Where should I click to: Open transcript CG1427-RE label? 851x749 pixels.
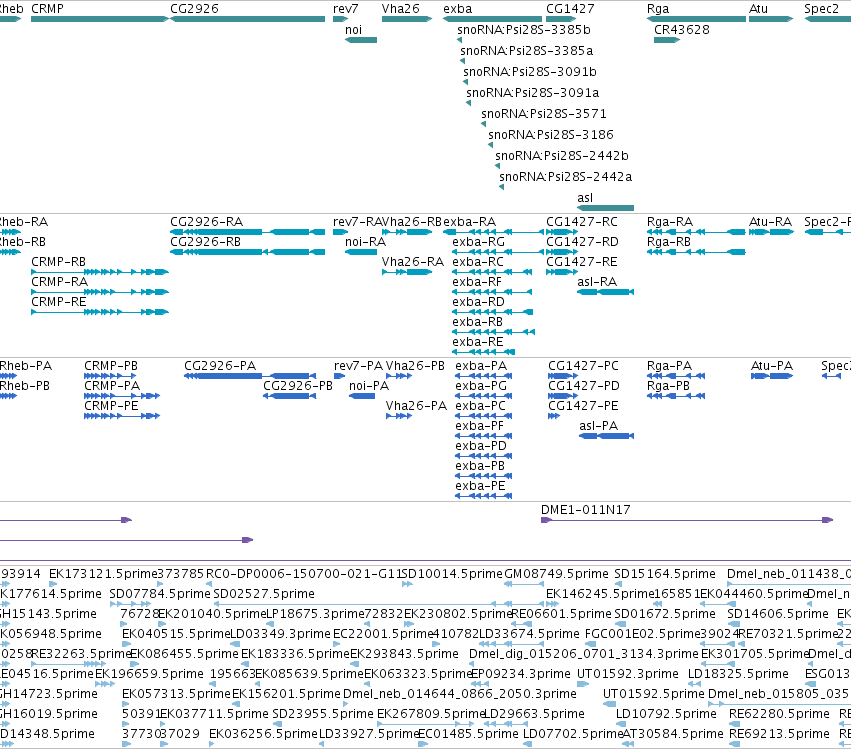(x=582, y=262)
